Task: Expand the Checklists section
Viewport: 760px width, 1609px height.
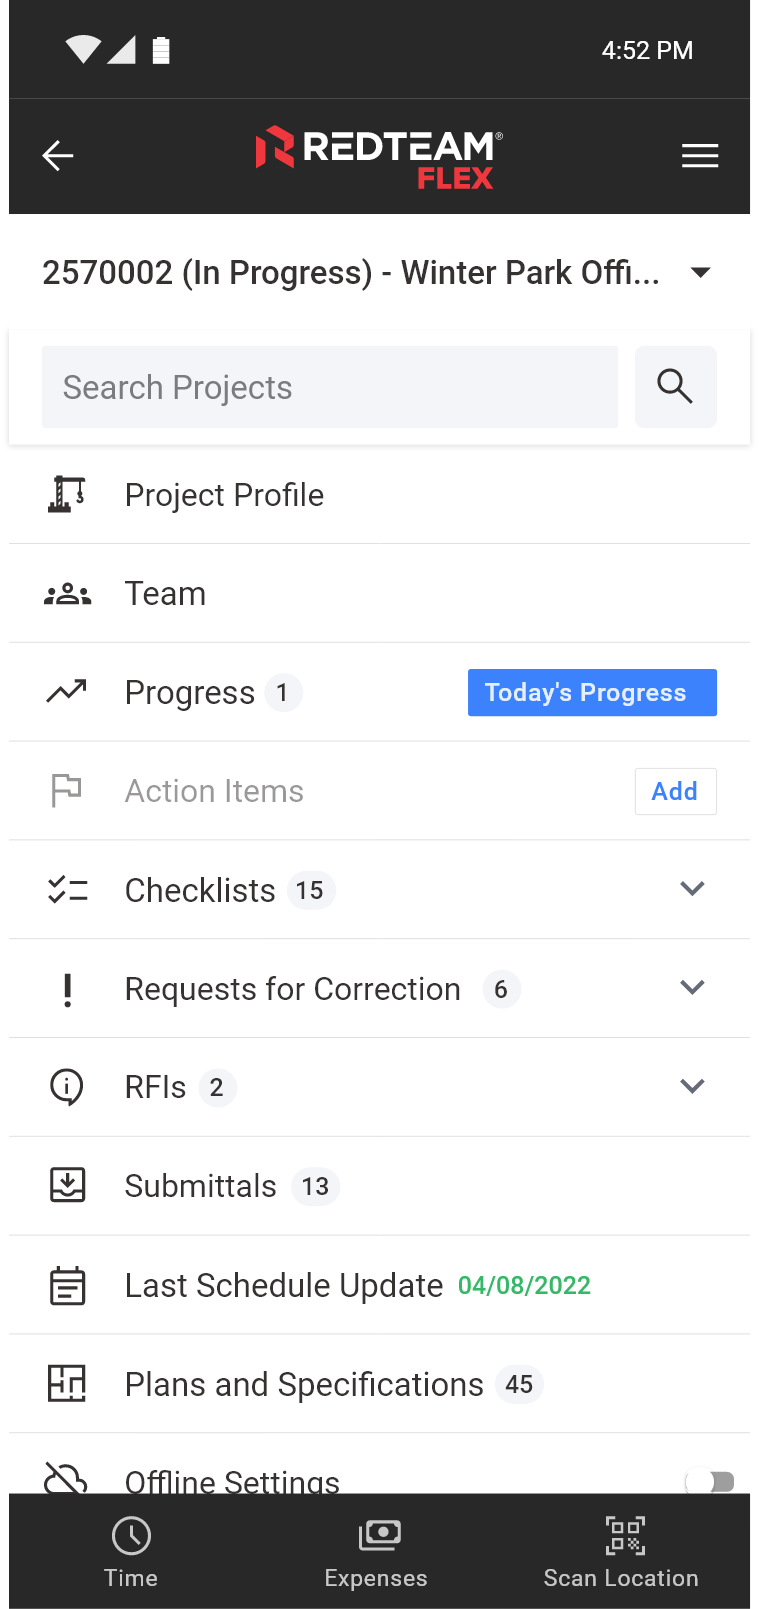Action: 693,888
